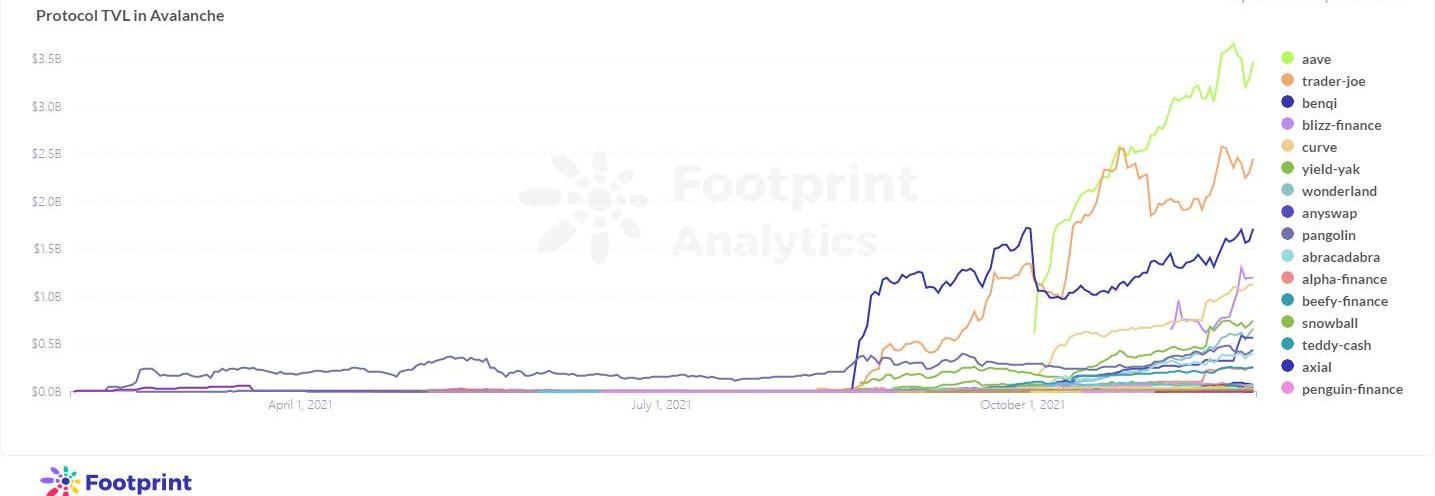Click the beefy-finance legend marker
This screenshot has height=496, width=1435.
1287,301
